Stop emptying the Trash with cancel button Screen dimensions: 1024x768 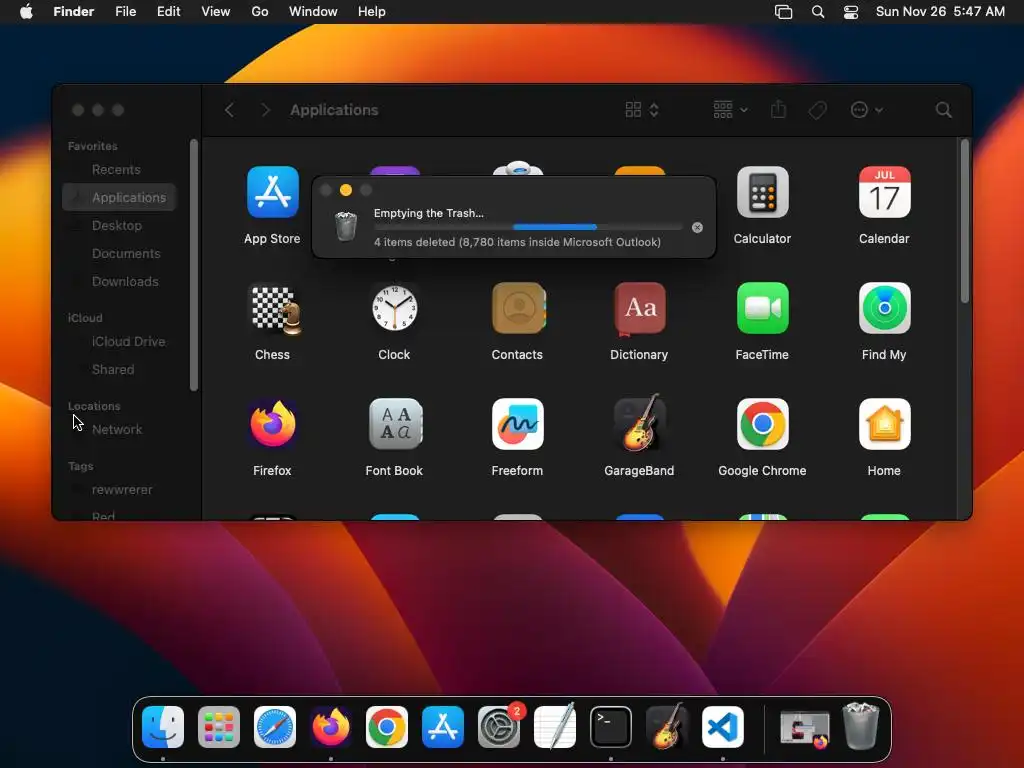click(x=697, y=227)
